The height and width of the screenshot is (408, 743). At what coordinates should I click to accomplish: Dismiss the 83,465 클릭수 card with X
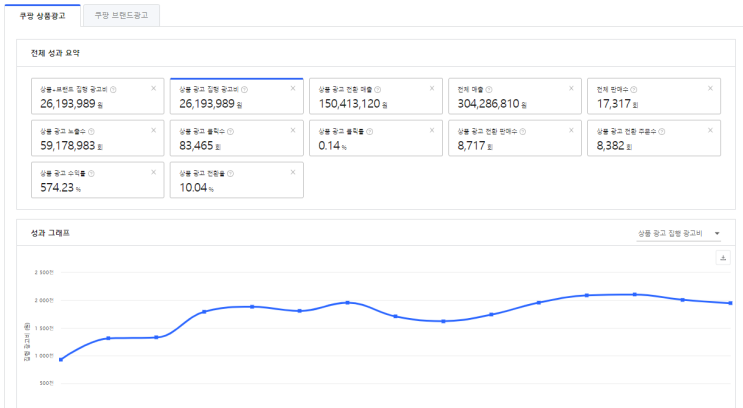click(x=292, y=130)
